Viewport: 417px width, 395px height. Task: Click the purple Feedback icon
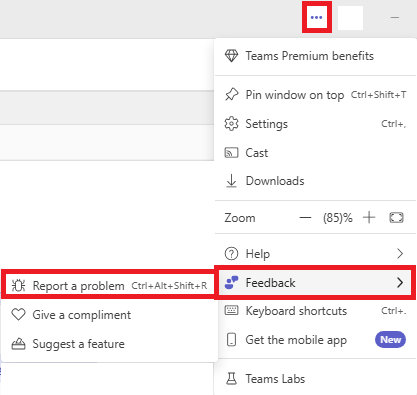(x=231, y=282)
